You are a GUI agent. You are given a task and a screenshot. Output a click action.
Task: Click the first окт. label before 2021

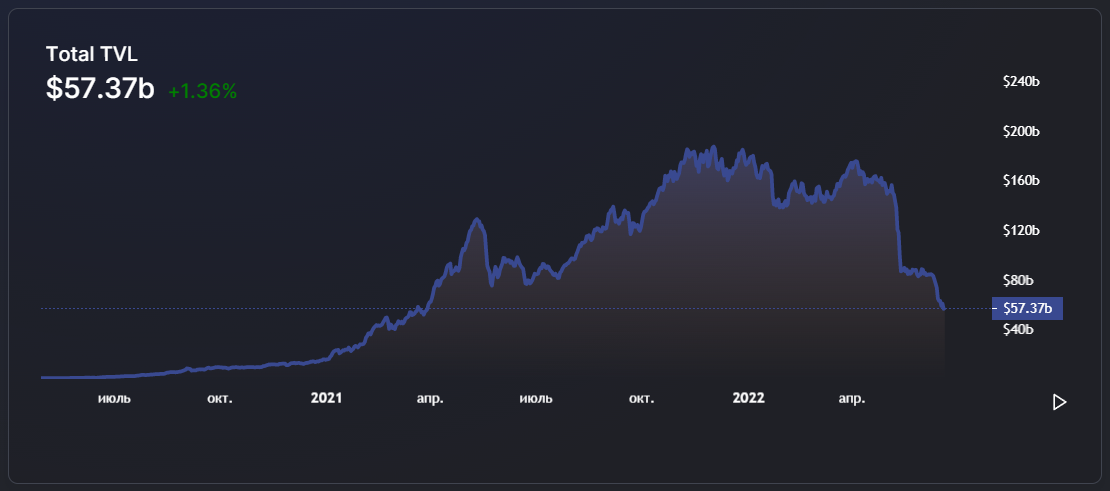(219, 399)
